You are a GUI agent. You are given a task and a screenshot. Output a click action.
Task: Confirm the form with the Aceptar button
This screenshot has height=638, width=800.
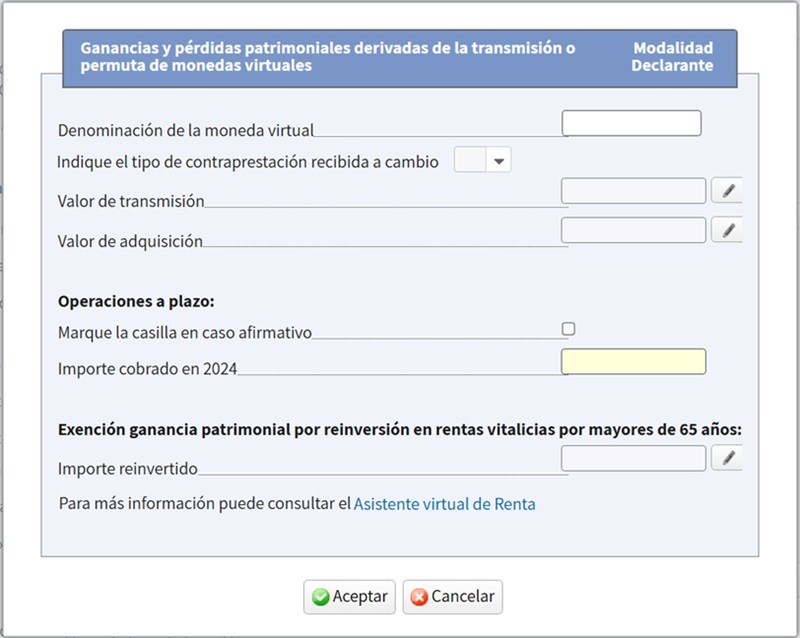pyautogui.click(x=349, y=597)
